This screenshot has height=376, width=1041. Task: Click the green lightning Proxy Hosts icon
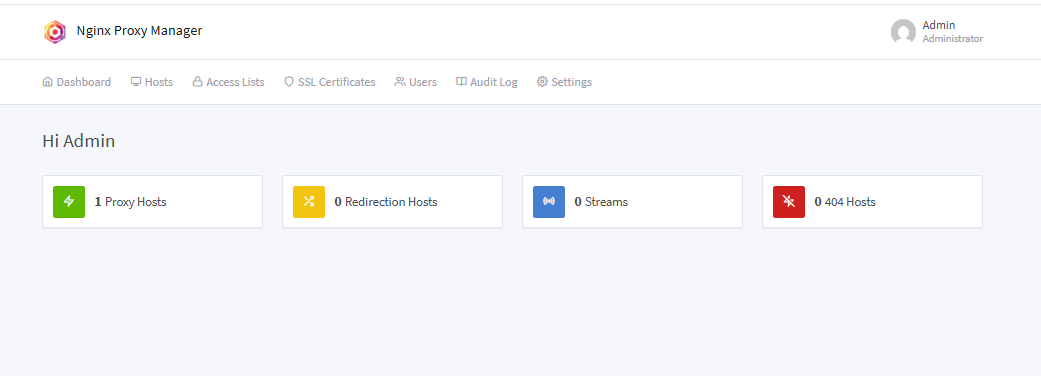(x=69, y=202)
